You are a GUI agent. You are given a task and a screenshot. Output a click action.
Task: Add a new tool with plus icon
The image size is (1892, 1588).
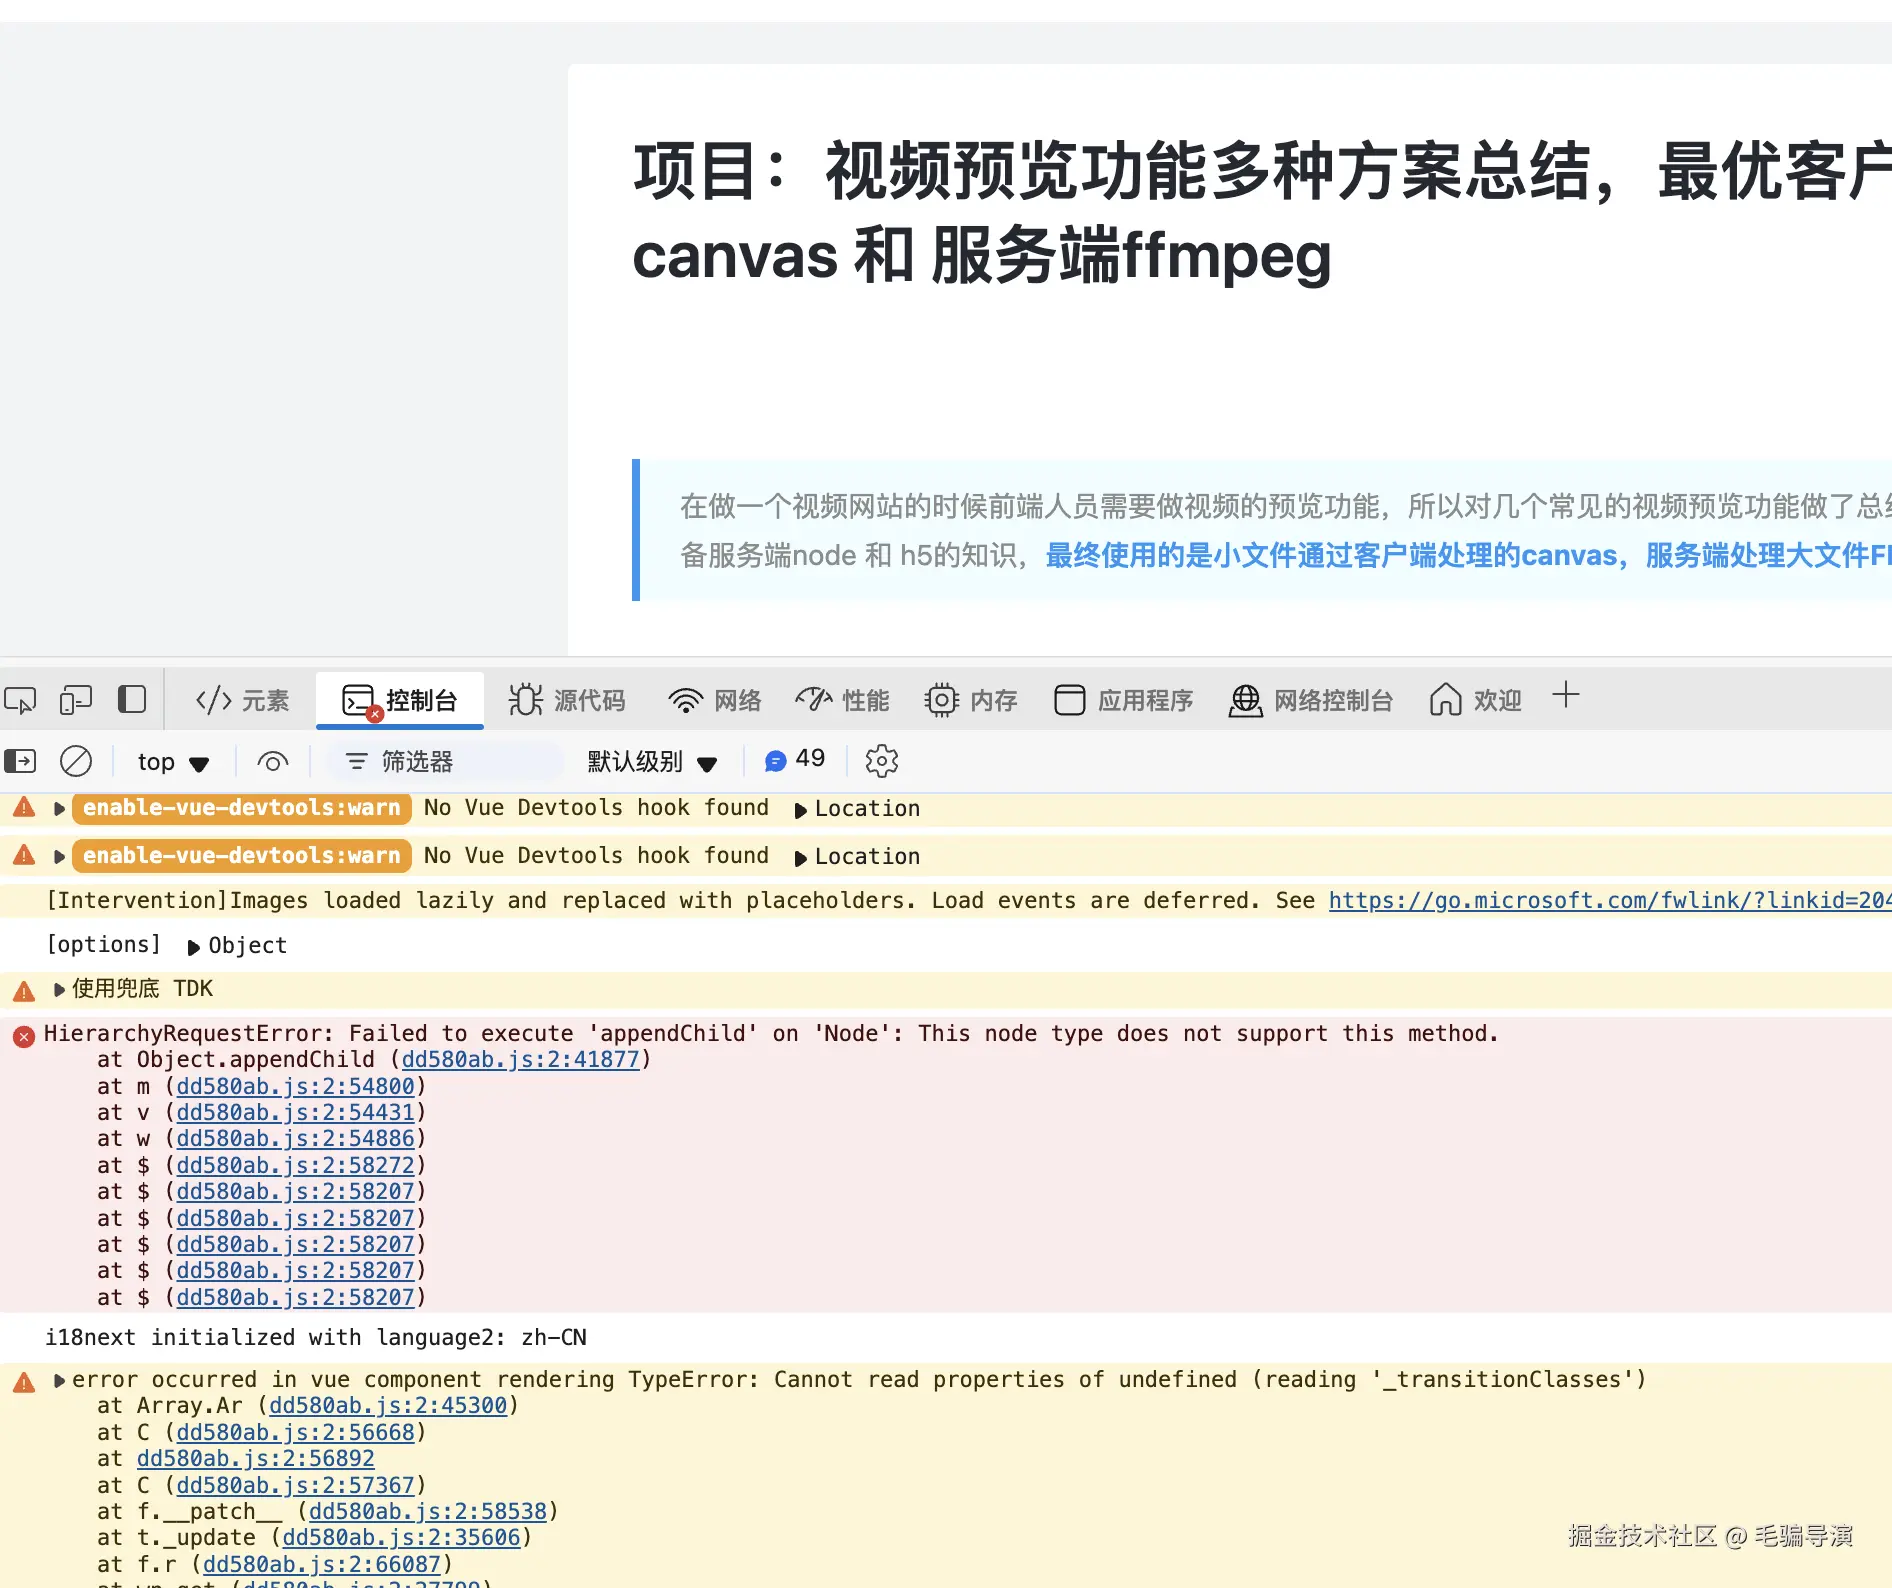[x=1566, y=695]
